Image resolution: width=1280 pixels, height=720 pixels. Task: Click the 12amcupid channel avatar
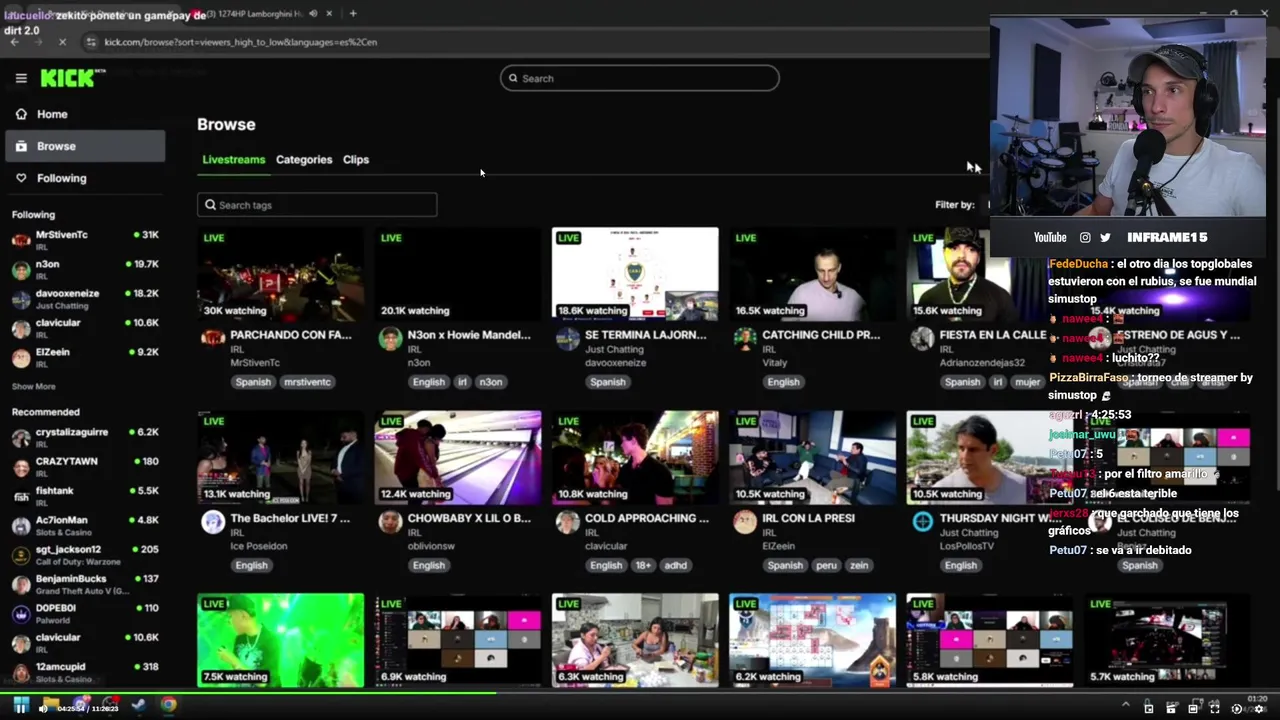pyautogui.click(x=21, y=672)
